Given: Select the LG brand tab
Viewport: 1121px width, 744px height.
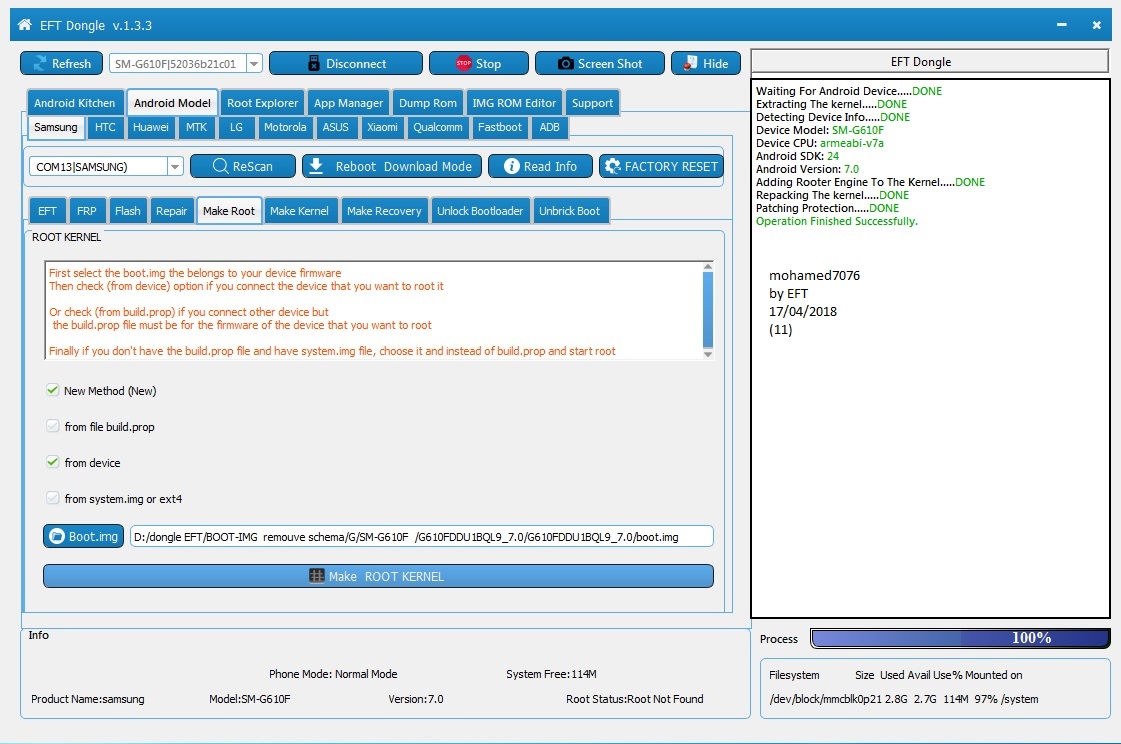Looking at the screenshot, I should [236, 127].
